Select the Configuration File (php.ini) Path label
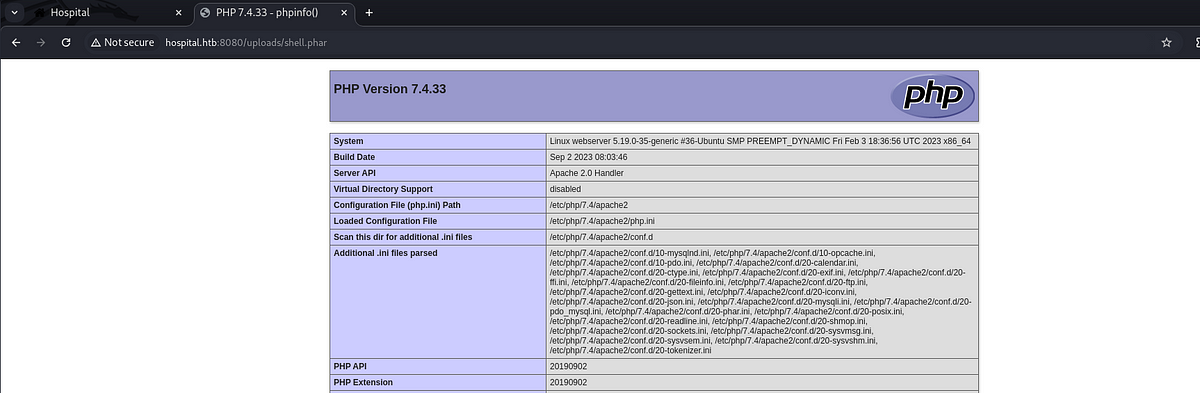Screen dimensions: 1200x393 click(x=437, y=205)
